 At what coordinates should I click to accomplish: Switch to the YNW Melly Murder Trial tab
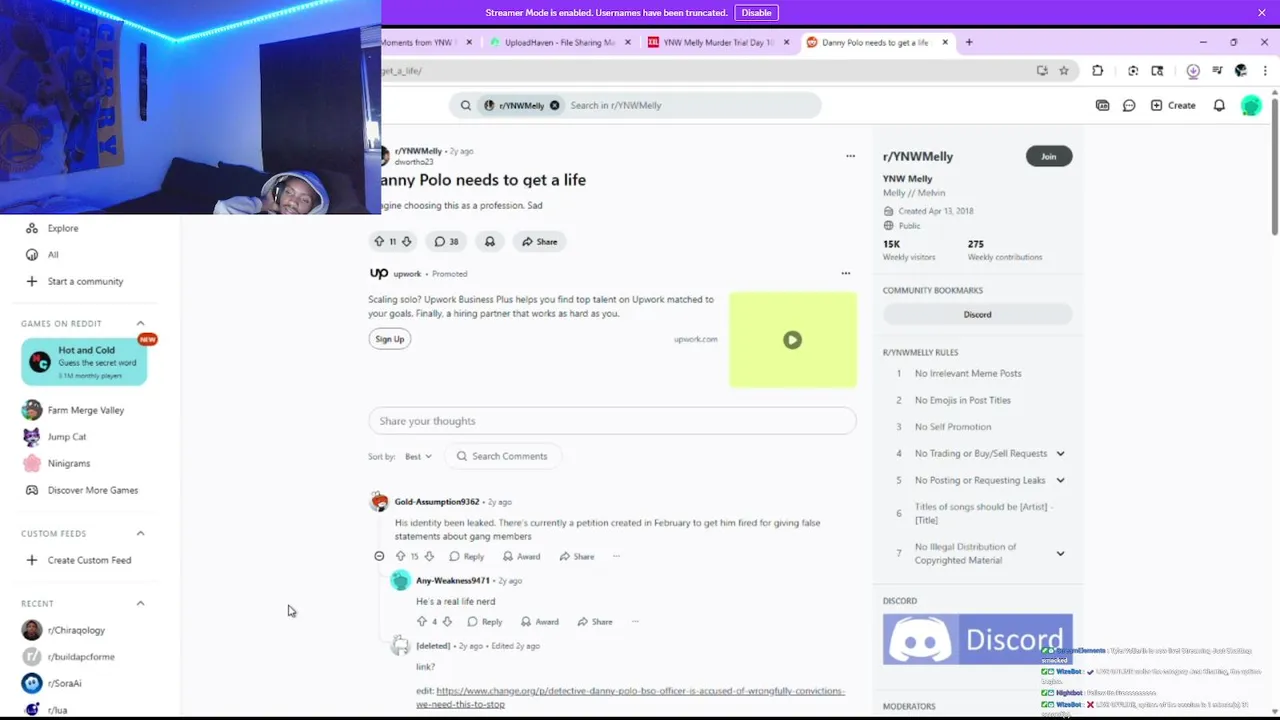point(718,42)
